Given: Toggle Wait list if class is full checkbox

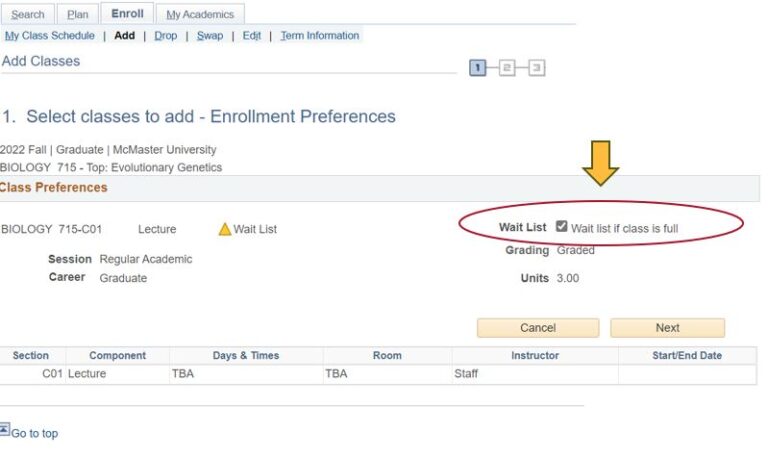Looking at the screenshot, I should pos(562,227).
